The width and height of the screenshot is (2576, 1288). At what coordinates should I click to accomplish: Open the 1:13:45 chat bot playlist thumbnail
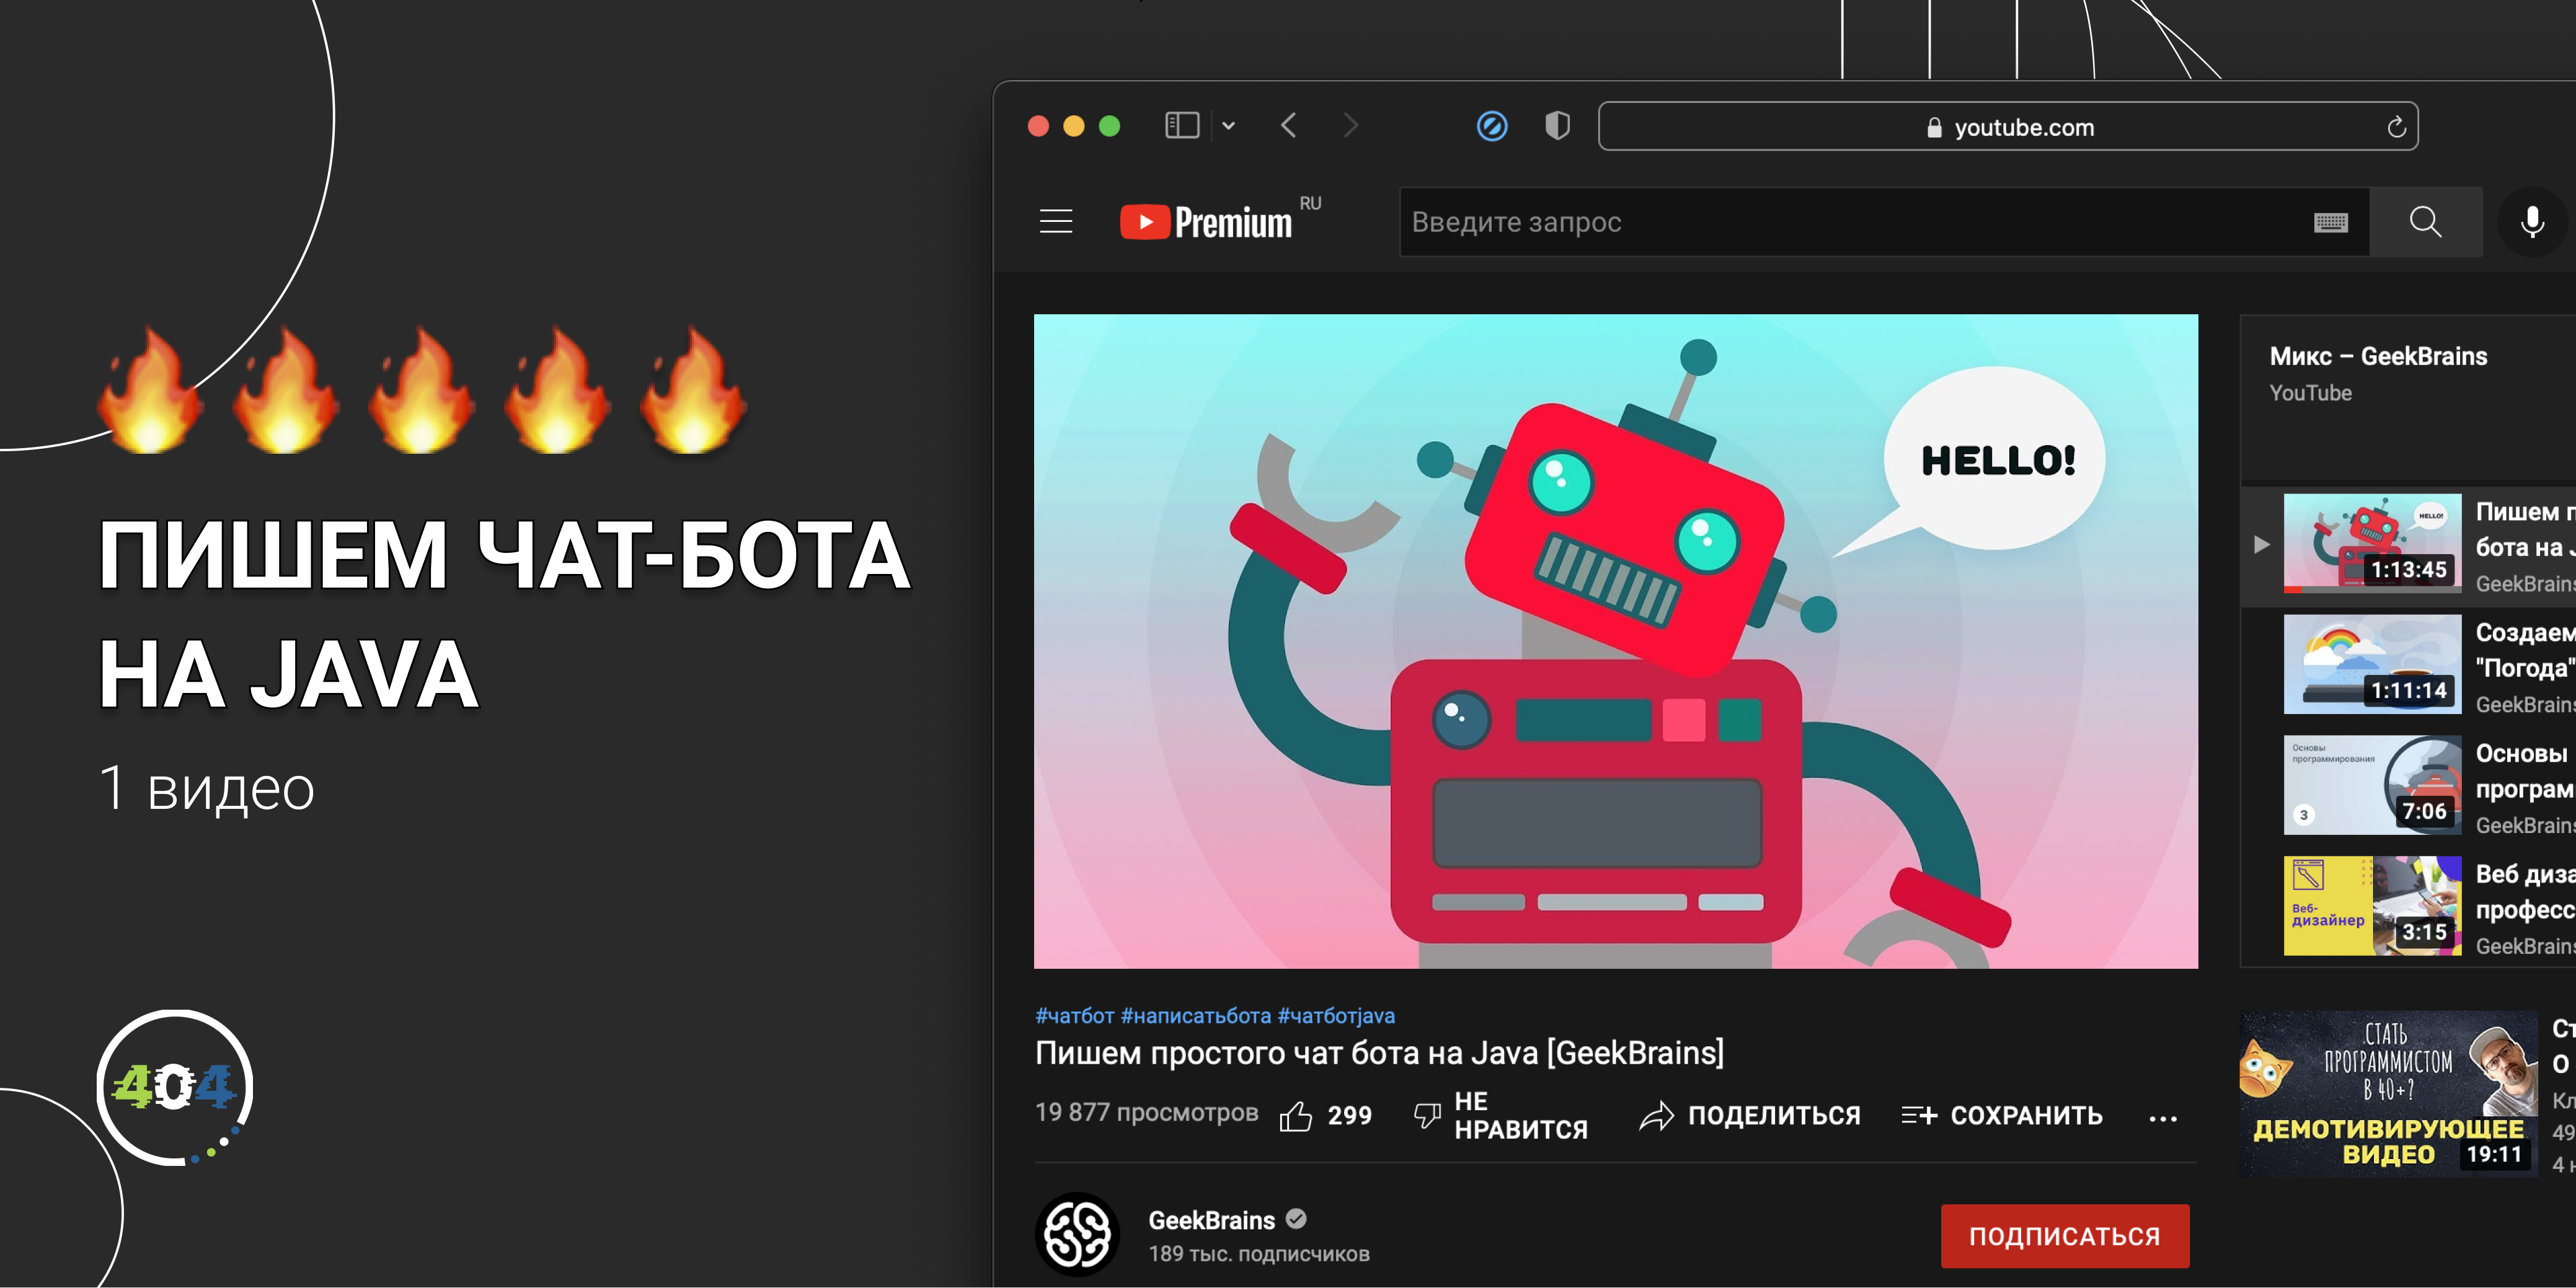2372,543
